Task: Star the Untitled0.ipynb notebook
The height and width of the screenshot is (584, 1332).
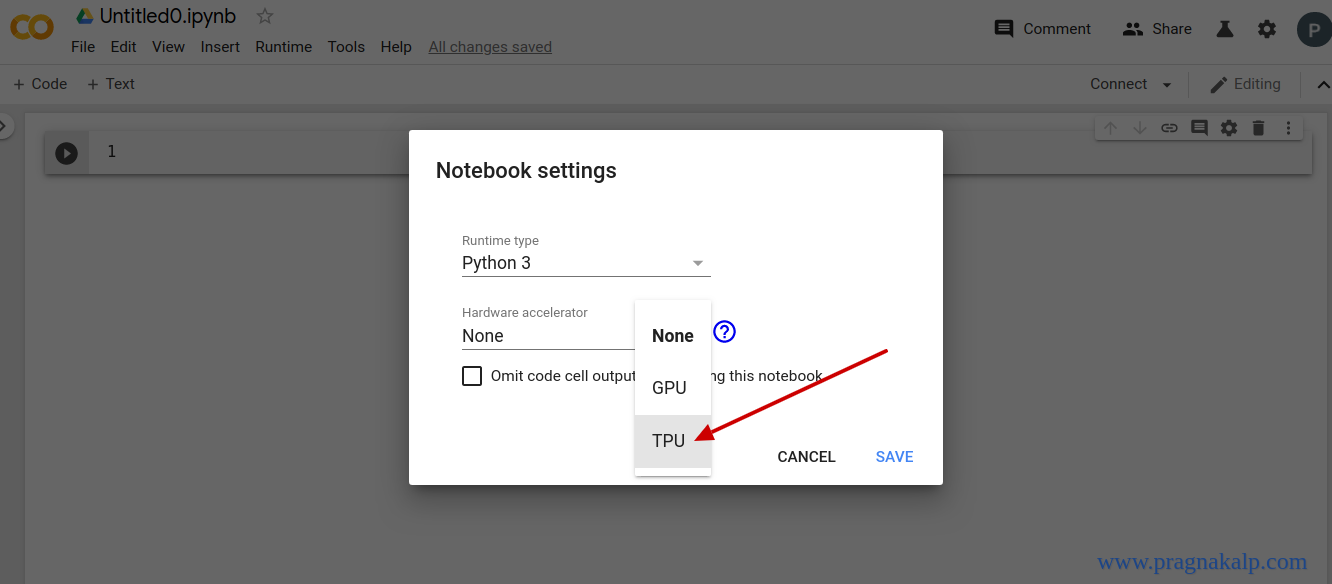Action: pyautogui.click(x=263, y=15)
